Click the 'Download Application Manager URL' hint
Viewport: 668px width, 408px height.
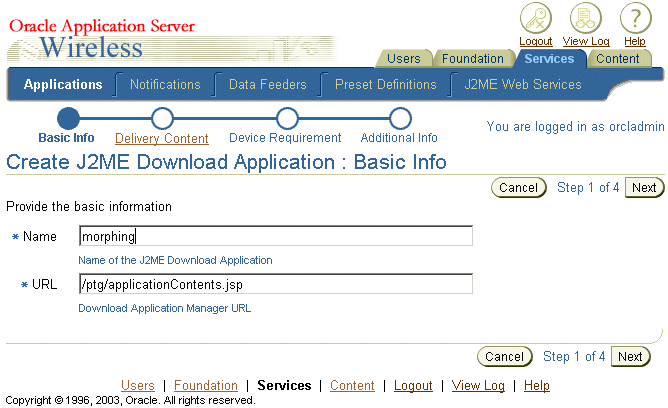164,308
